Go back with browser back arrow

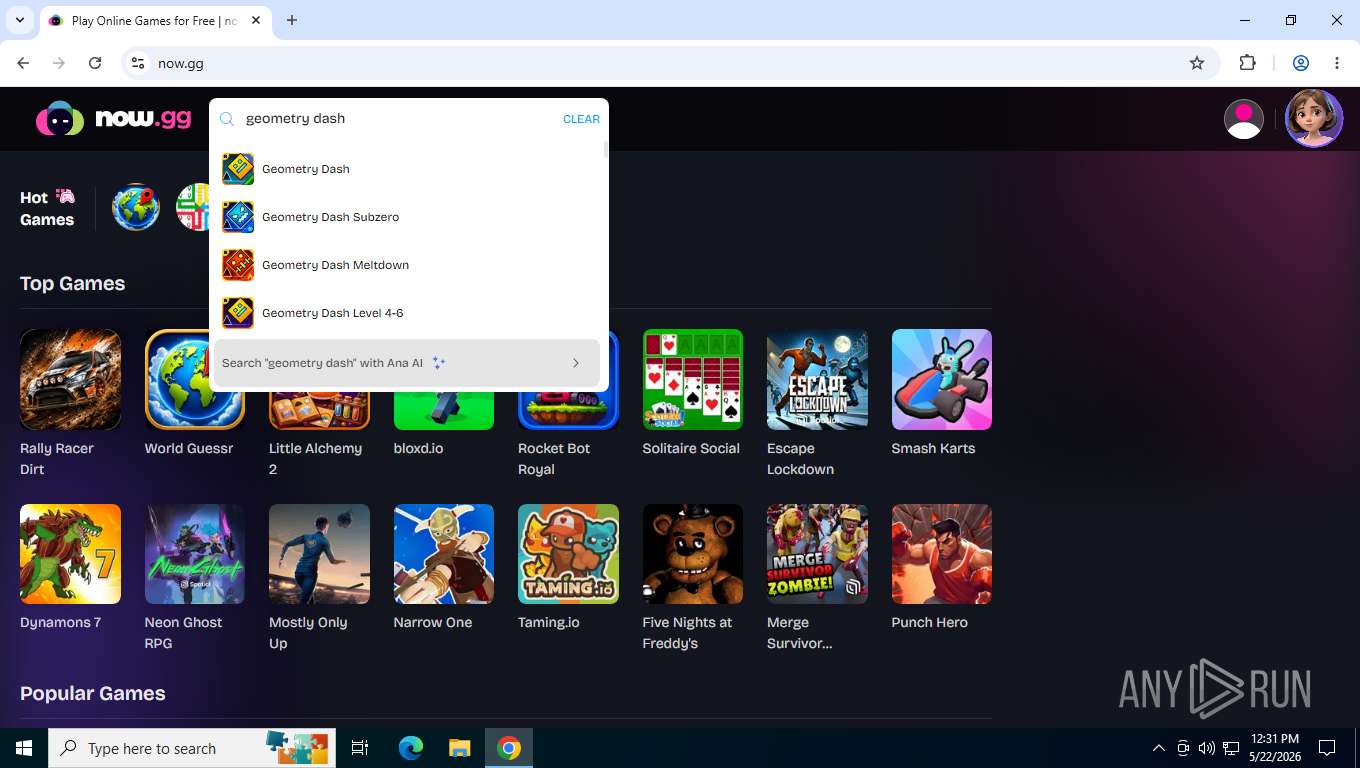tap(23, 63)
